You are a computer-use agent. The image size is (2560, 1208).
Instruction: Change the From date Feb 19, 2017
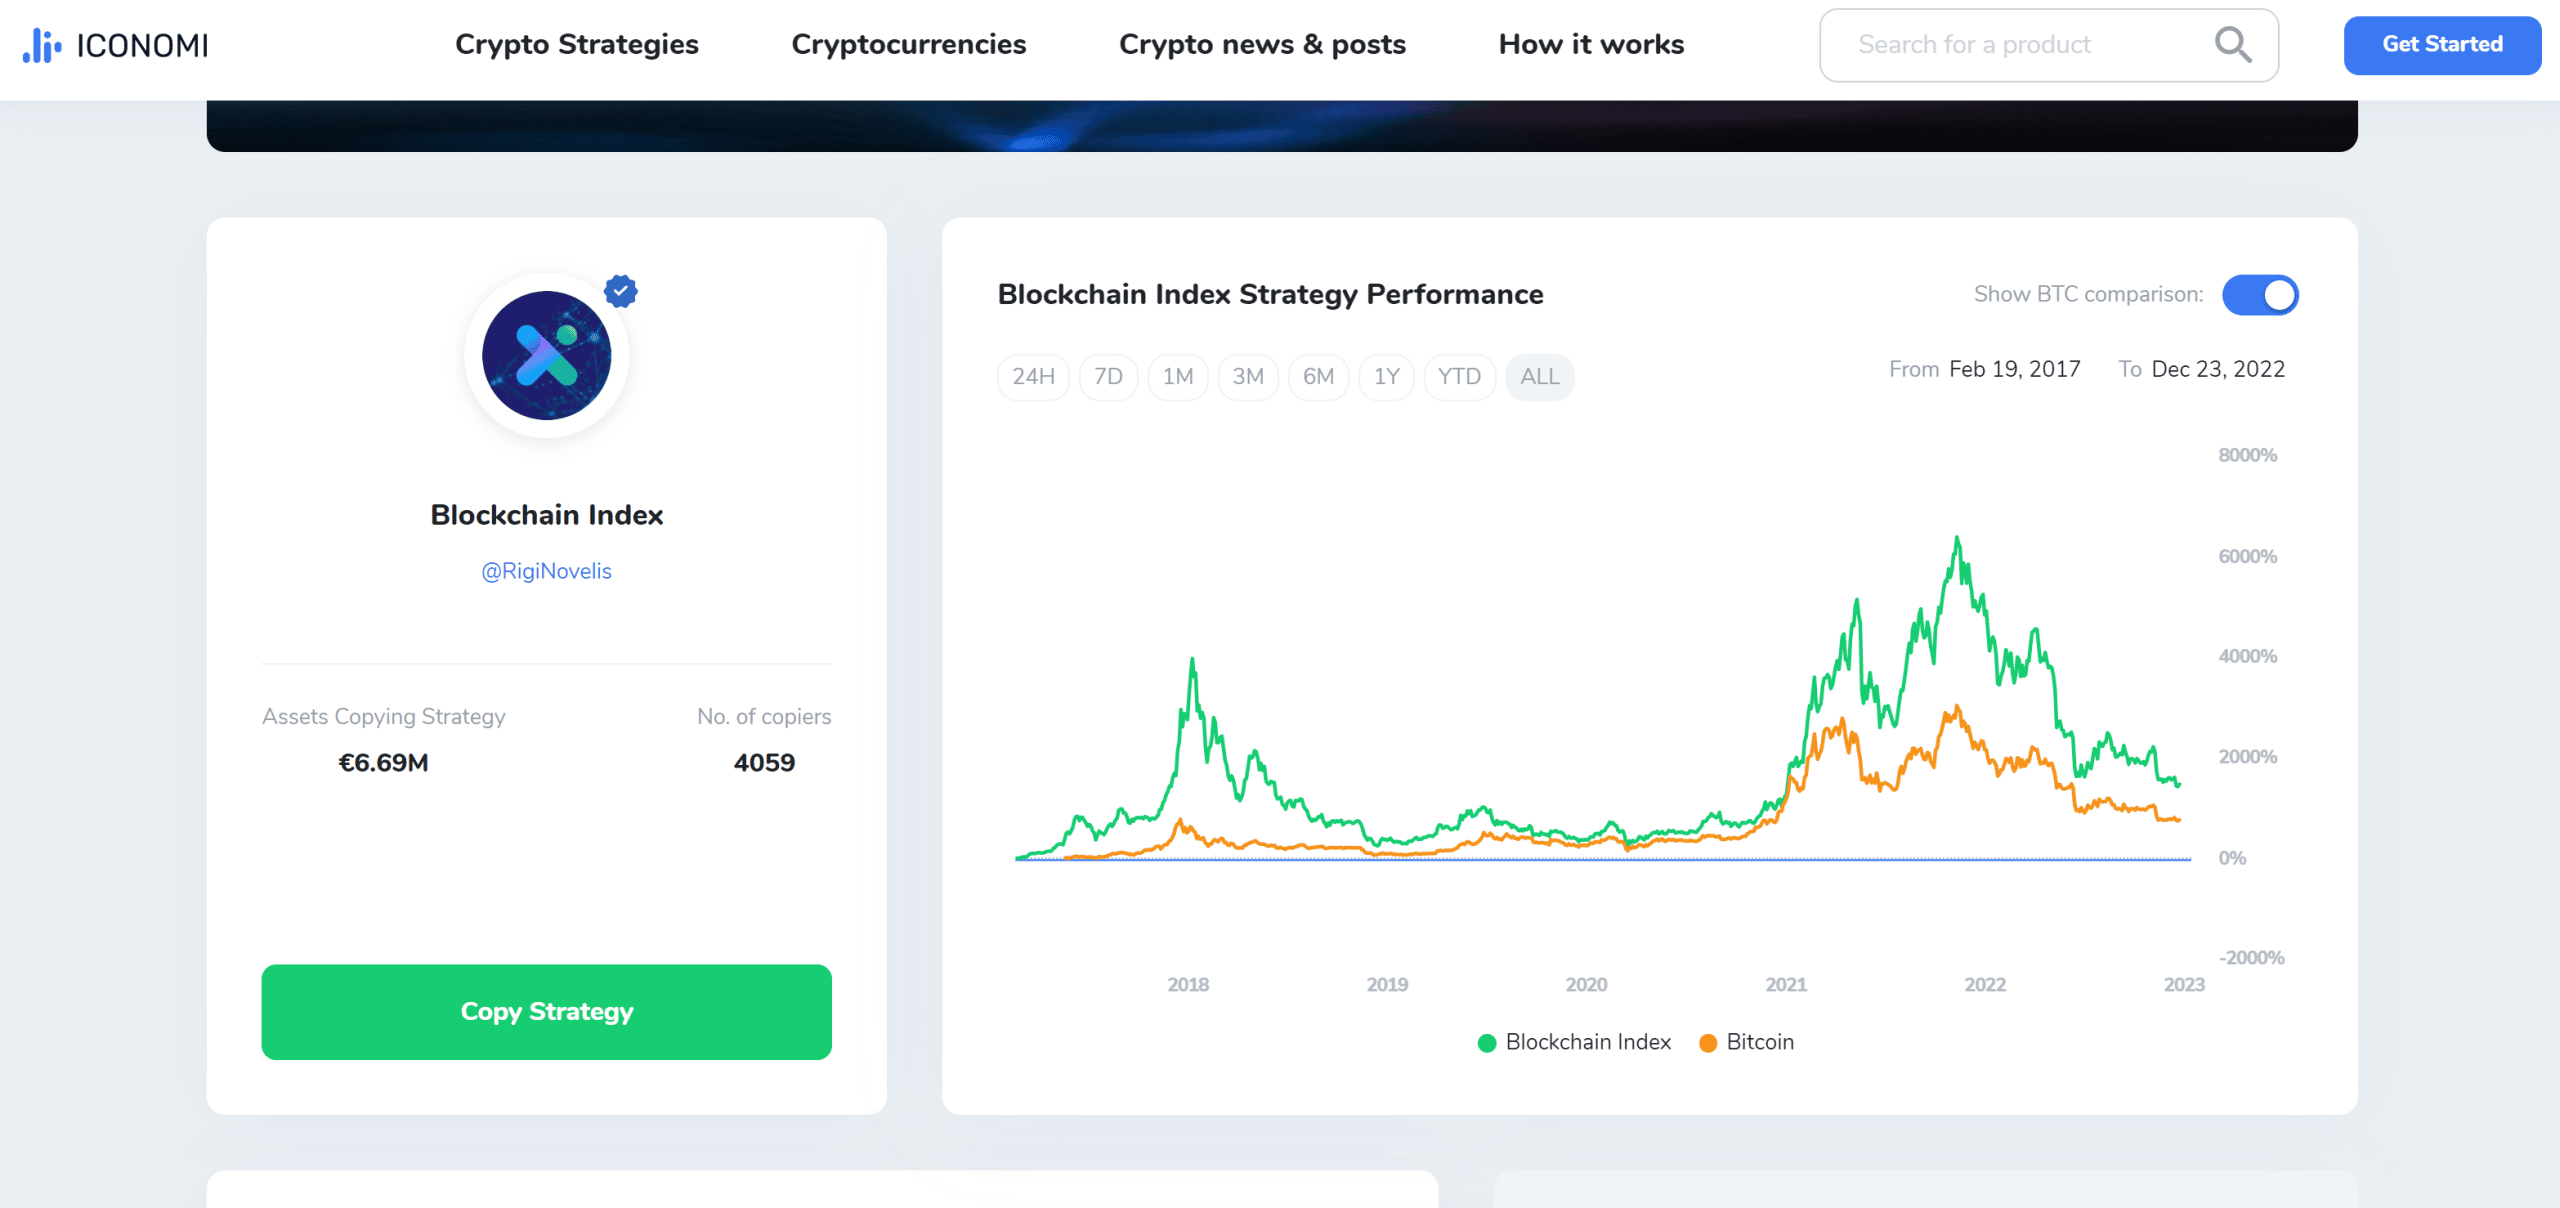2014,370
